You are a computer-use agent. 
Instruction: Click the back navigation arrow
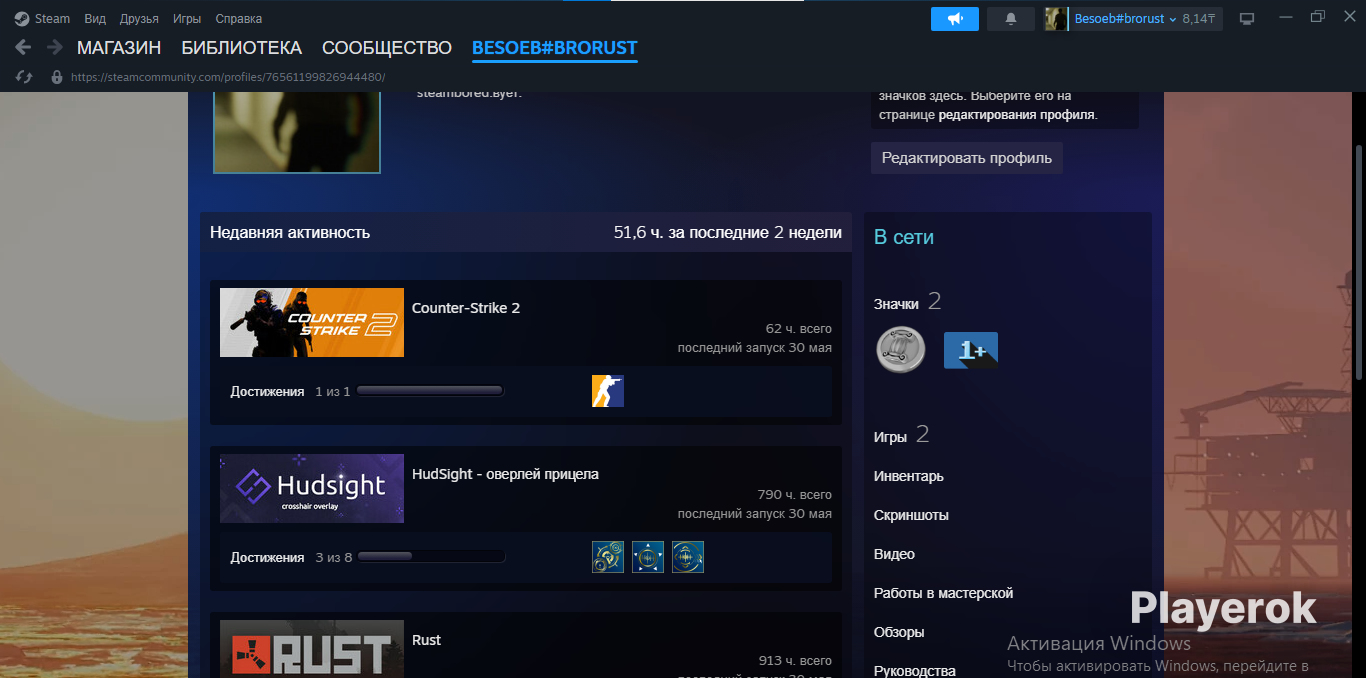coord(24,47)
